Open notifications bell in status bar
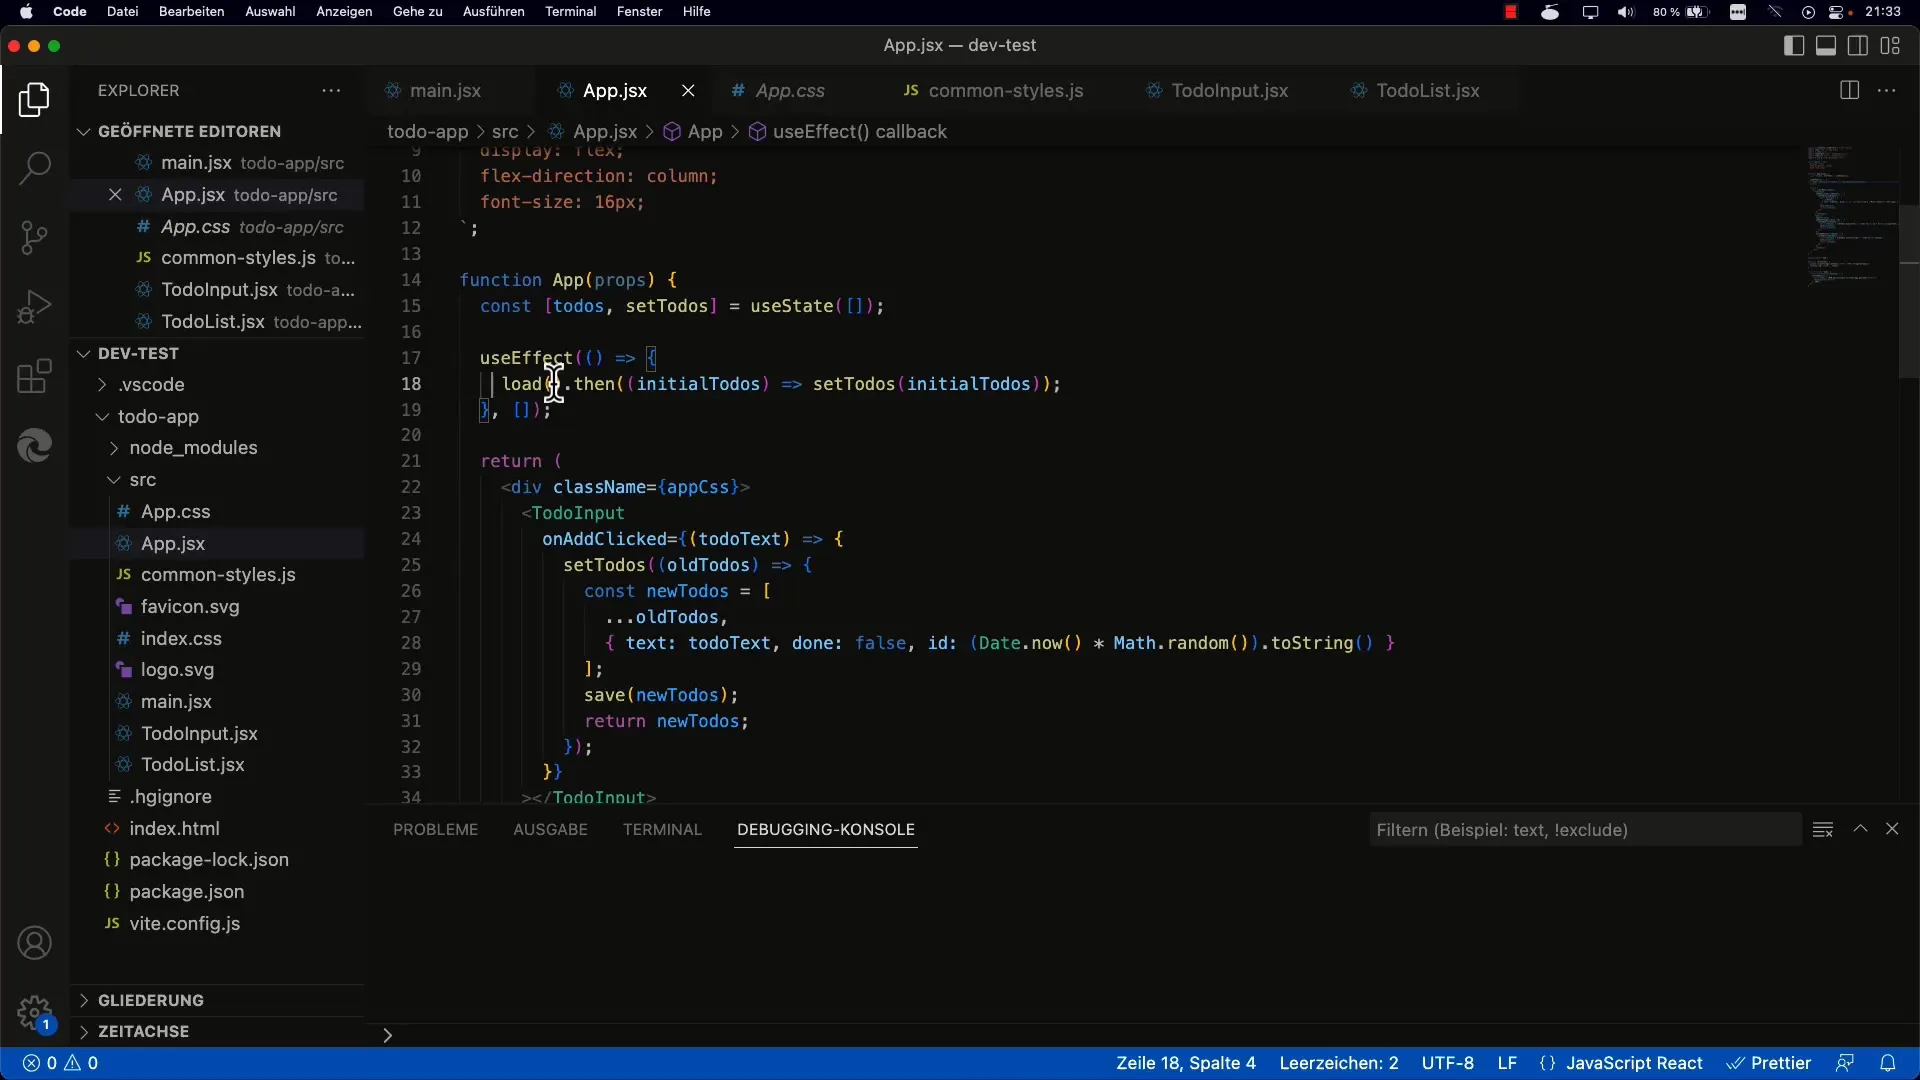The width and height of the screenshot is (1920, 1080). coord(1887,1063)
